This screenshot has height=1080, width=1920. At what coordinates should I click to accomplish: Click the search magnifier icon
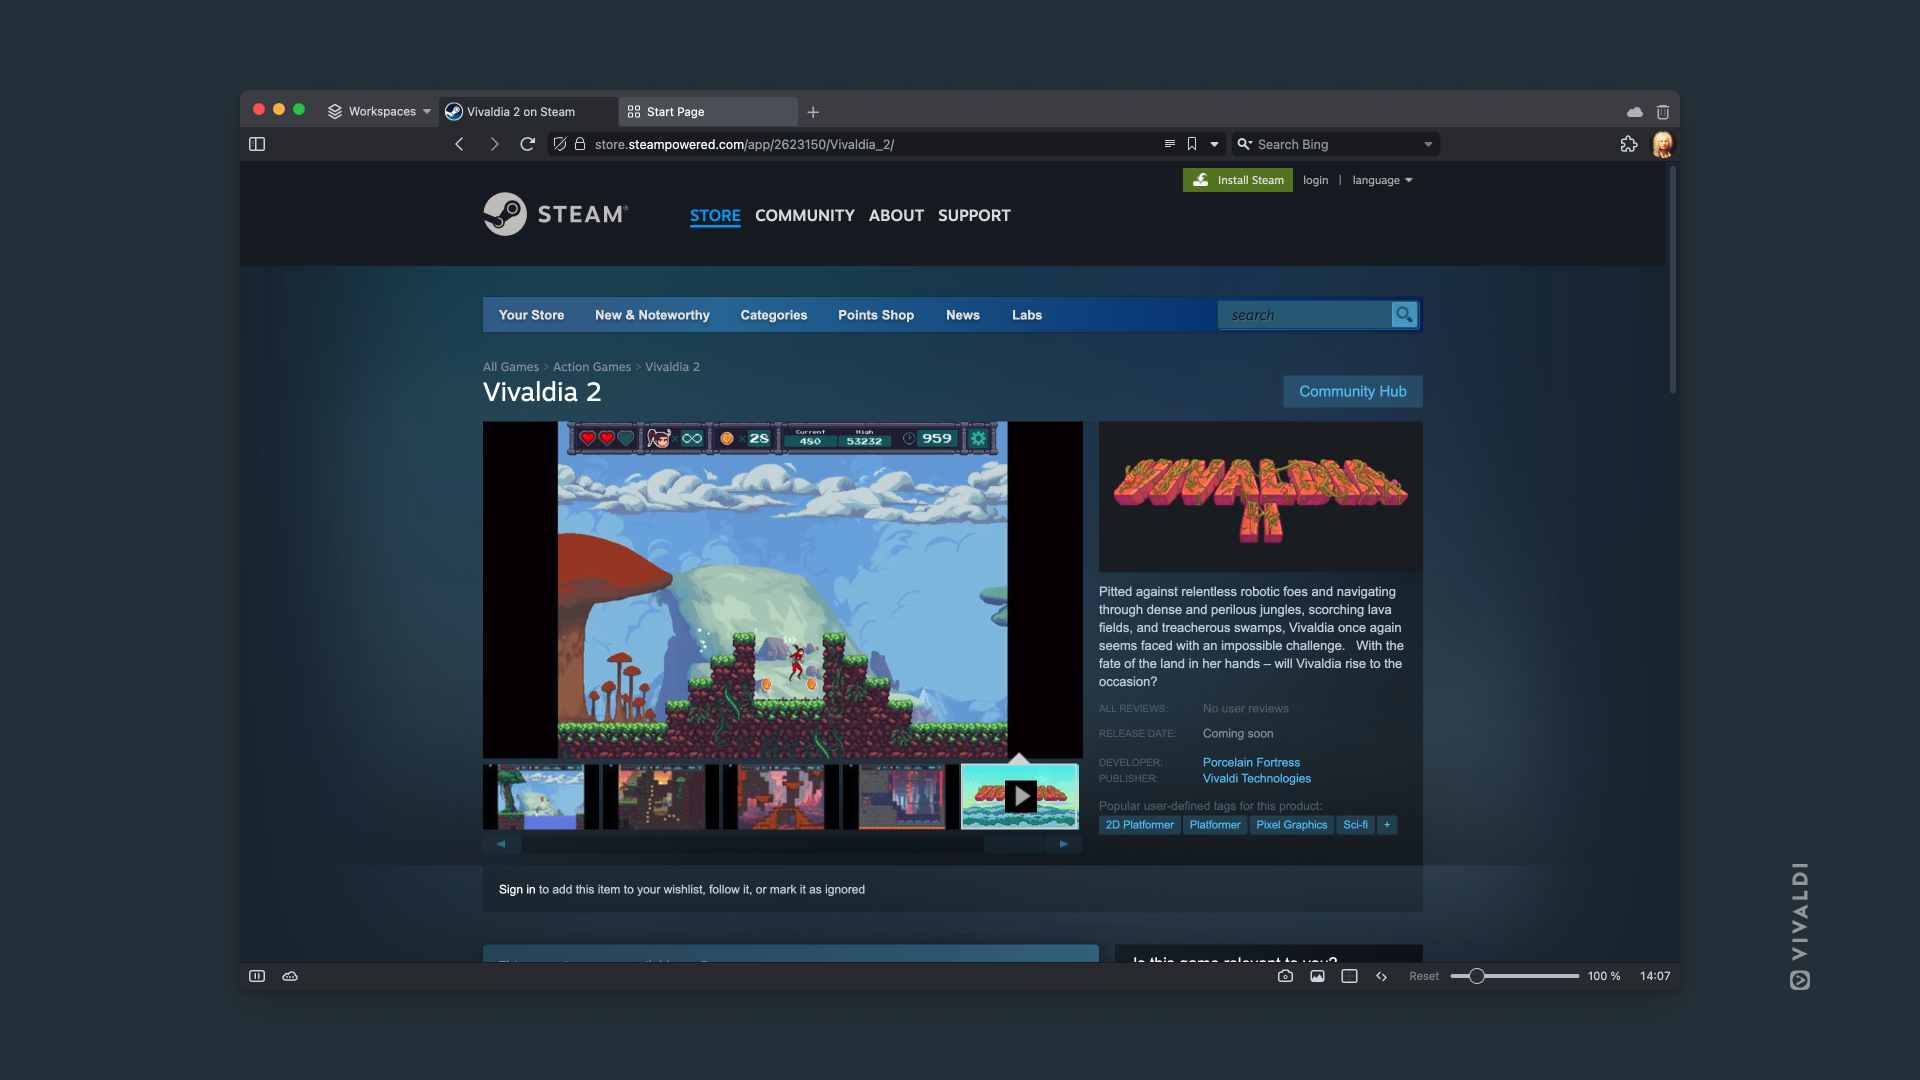[x=1404, y=314]
